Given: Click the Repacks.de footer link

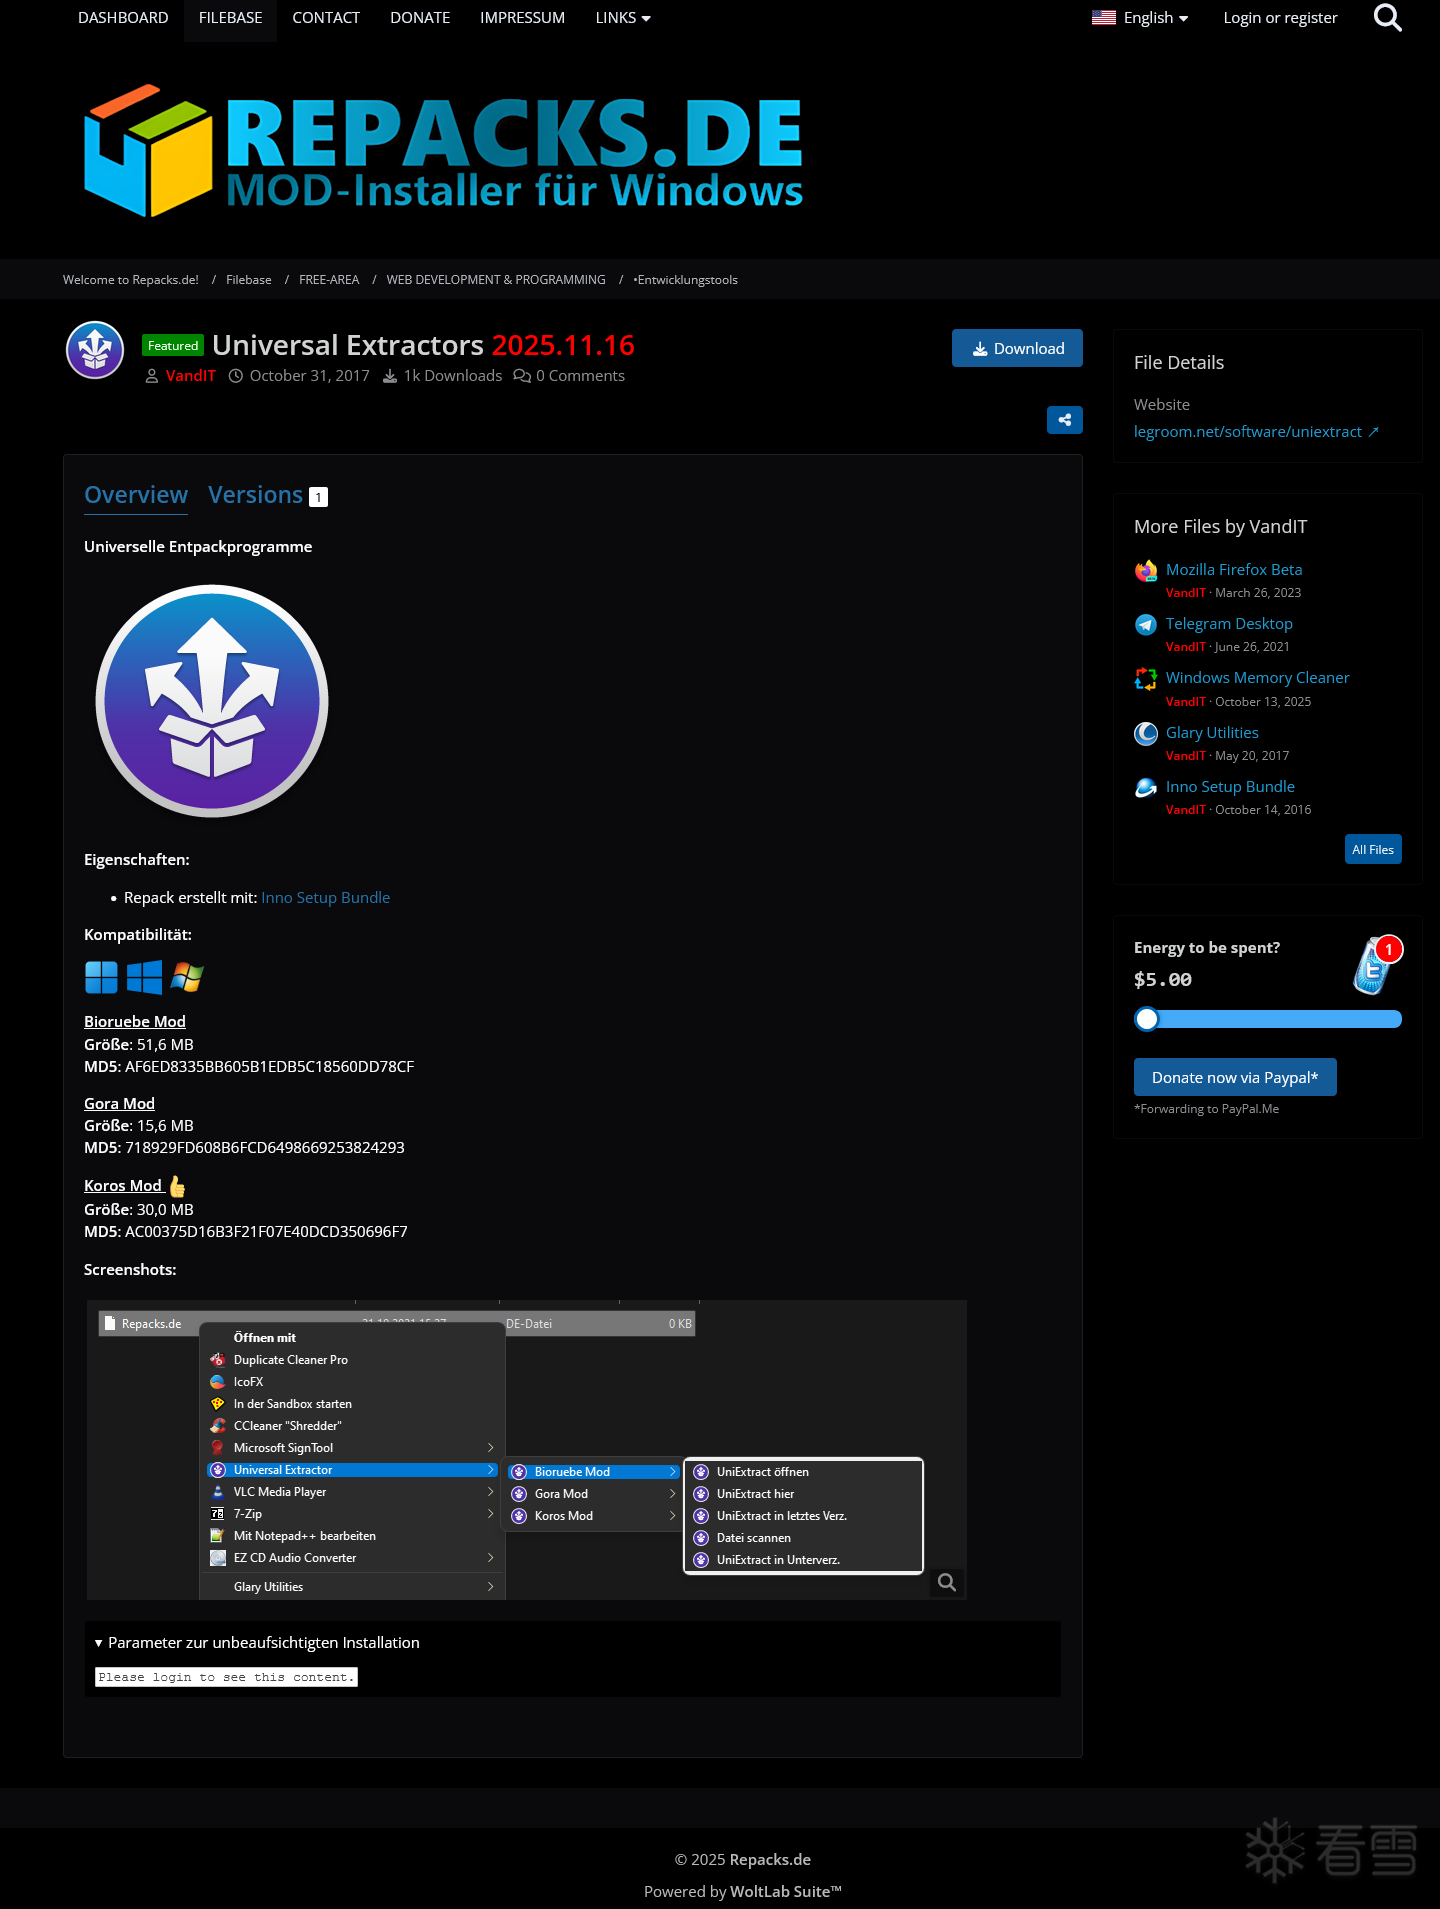Looking at the screenshot, I should click(x=770, y=1860).
